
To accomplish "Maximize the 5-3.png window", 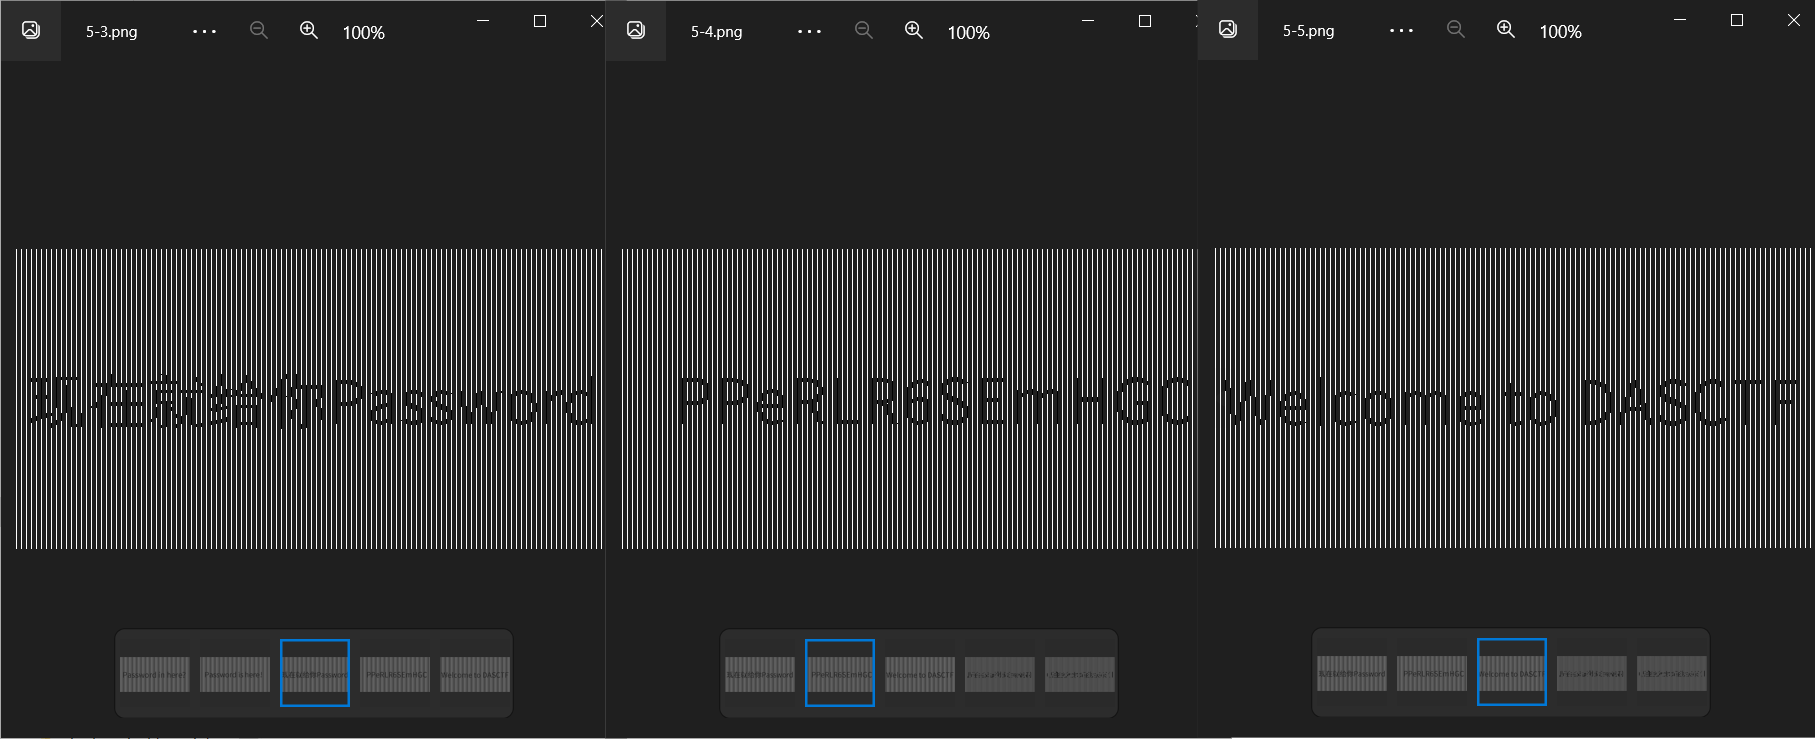I will [540, 21].
